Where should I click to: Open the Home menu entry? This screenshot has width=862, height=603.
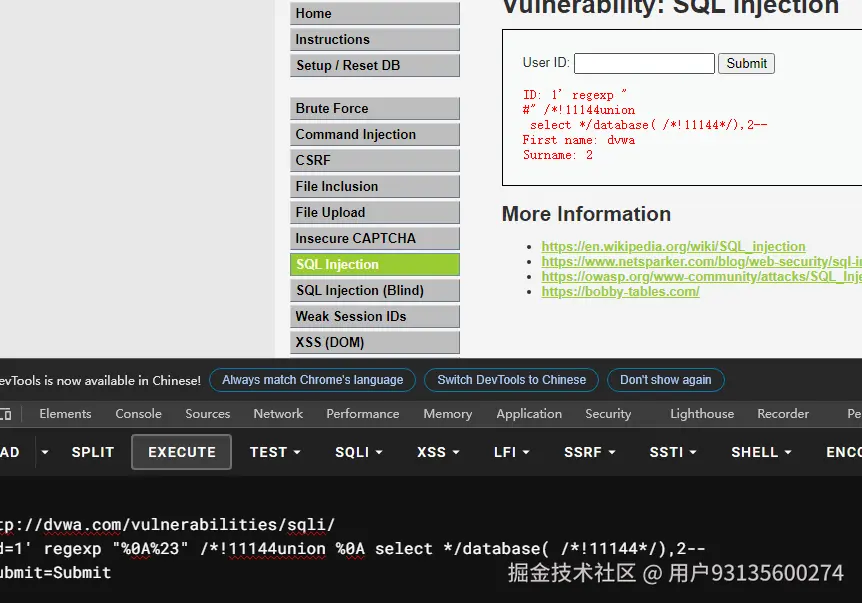click(x=374, y=13)
